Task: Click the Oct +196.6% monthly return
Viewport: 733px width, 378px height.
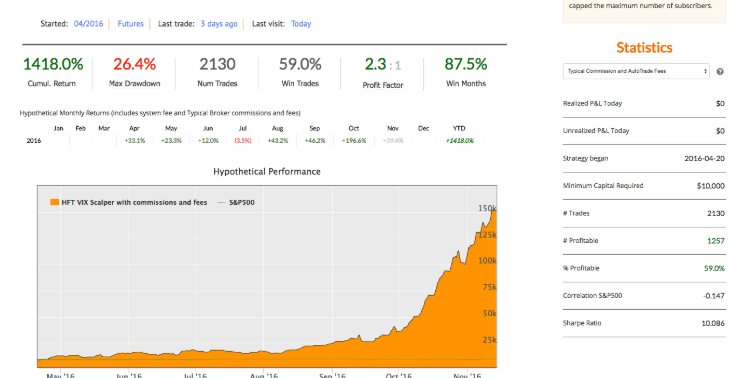Action: pos(354,141)
